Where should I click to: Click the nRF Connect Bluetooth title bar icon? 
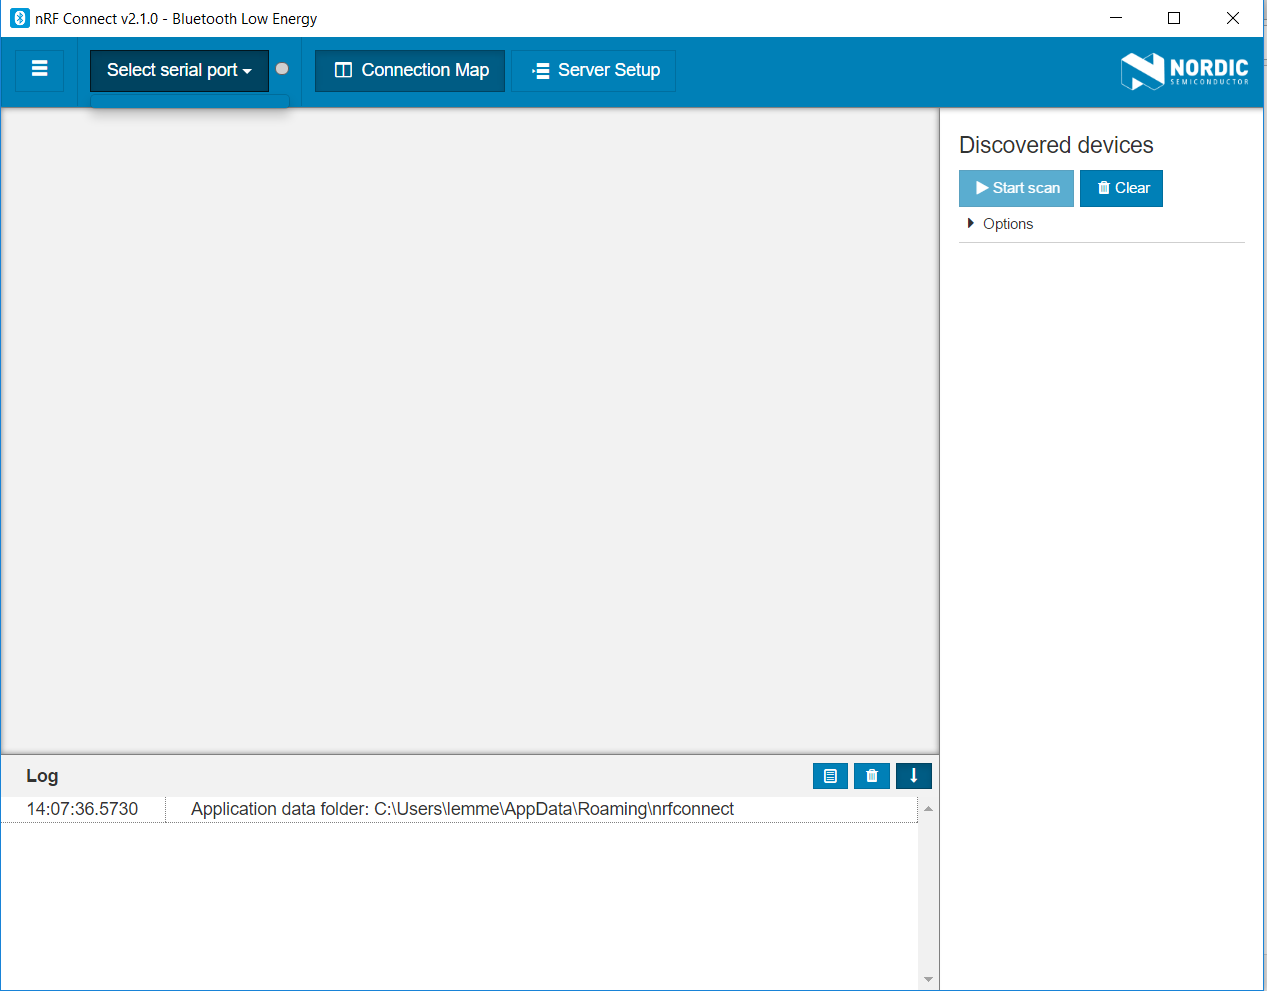19,18
